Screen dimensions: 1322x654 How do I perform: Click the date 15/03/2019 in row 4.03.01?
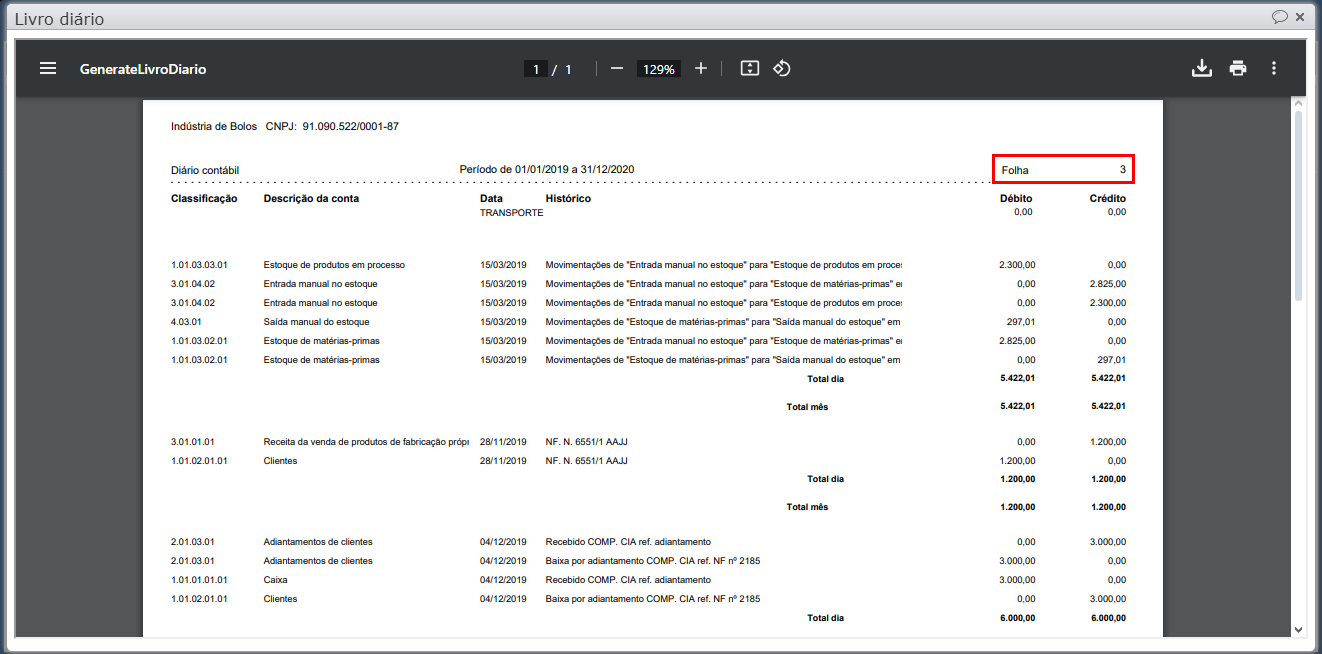(503, 322)
